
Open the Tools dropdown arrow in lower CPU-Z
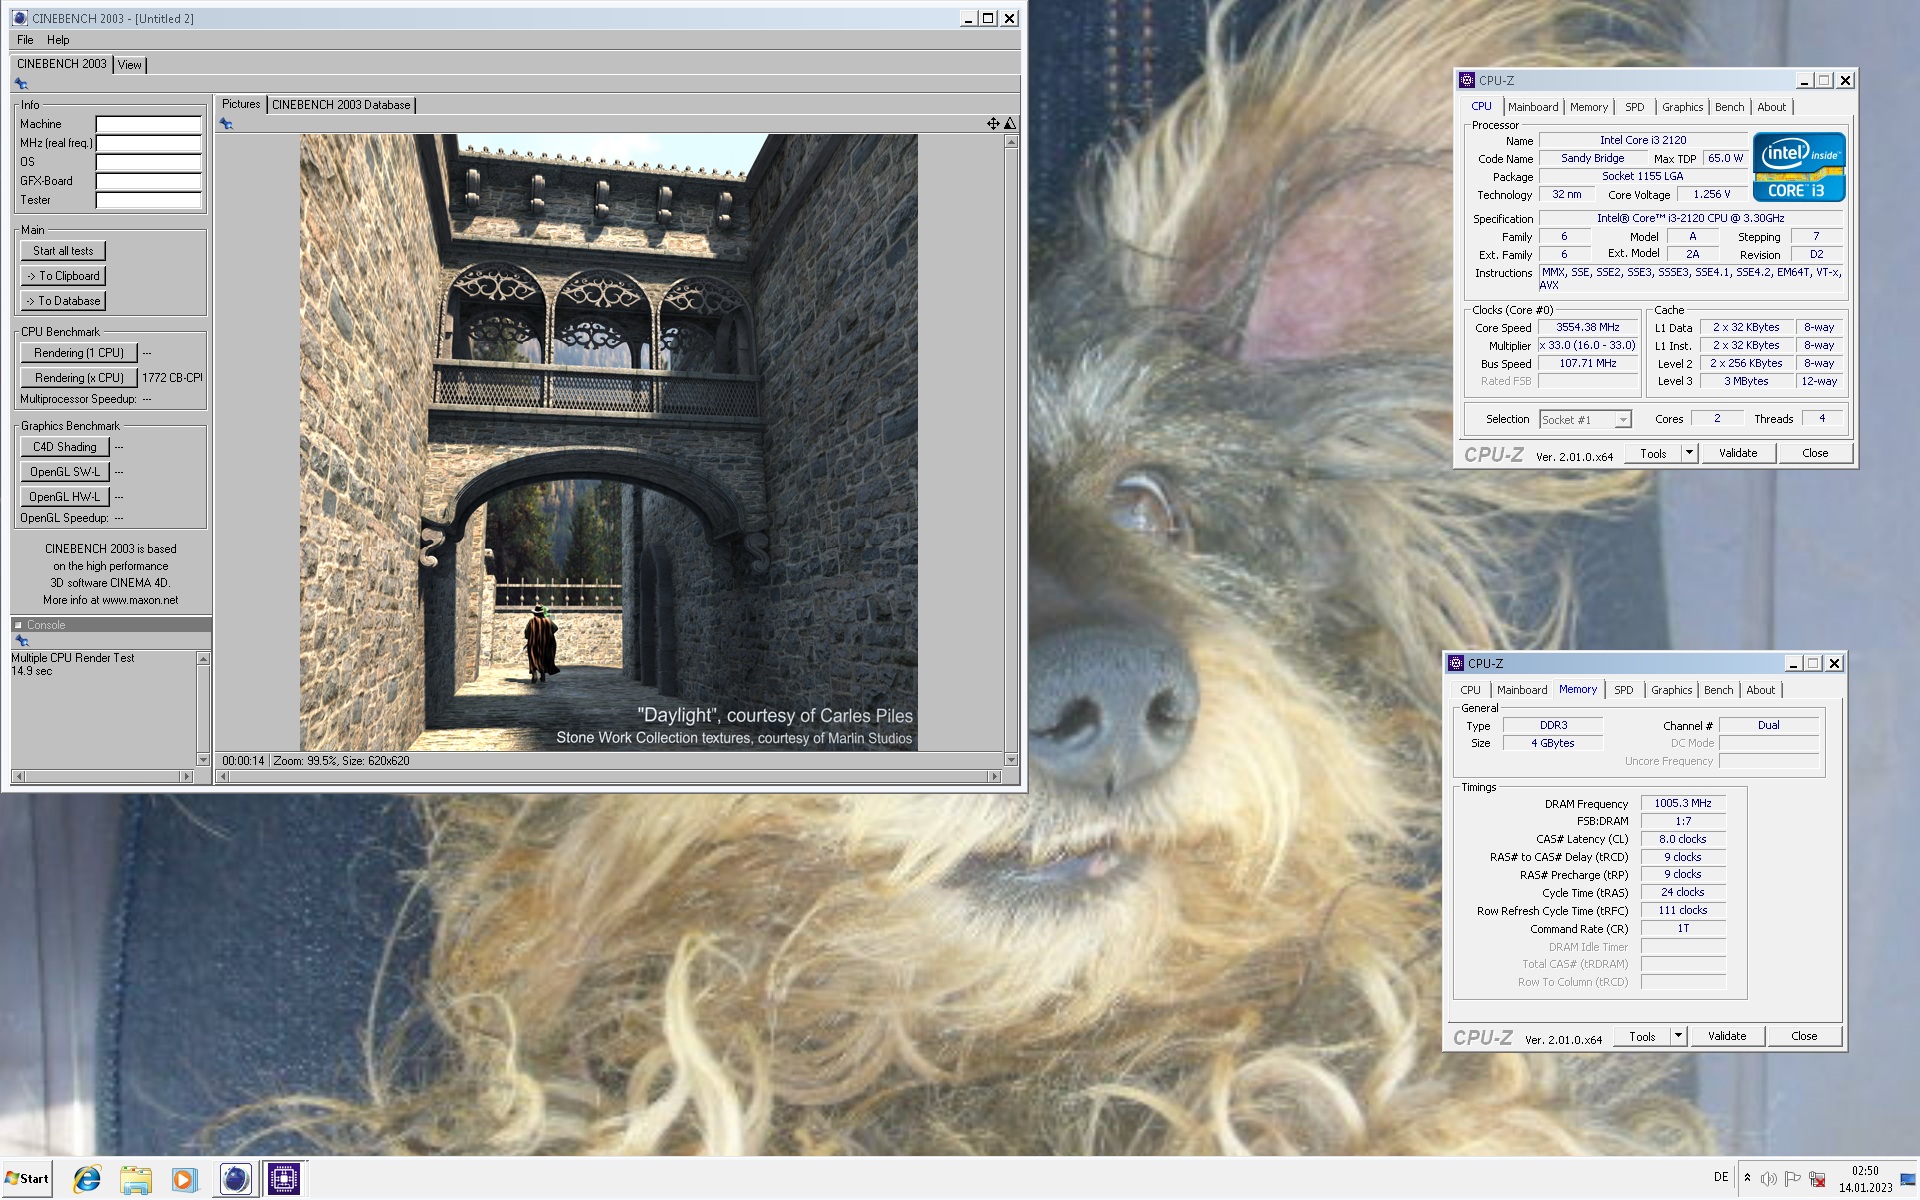(x=1678, y=1036)
